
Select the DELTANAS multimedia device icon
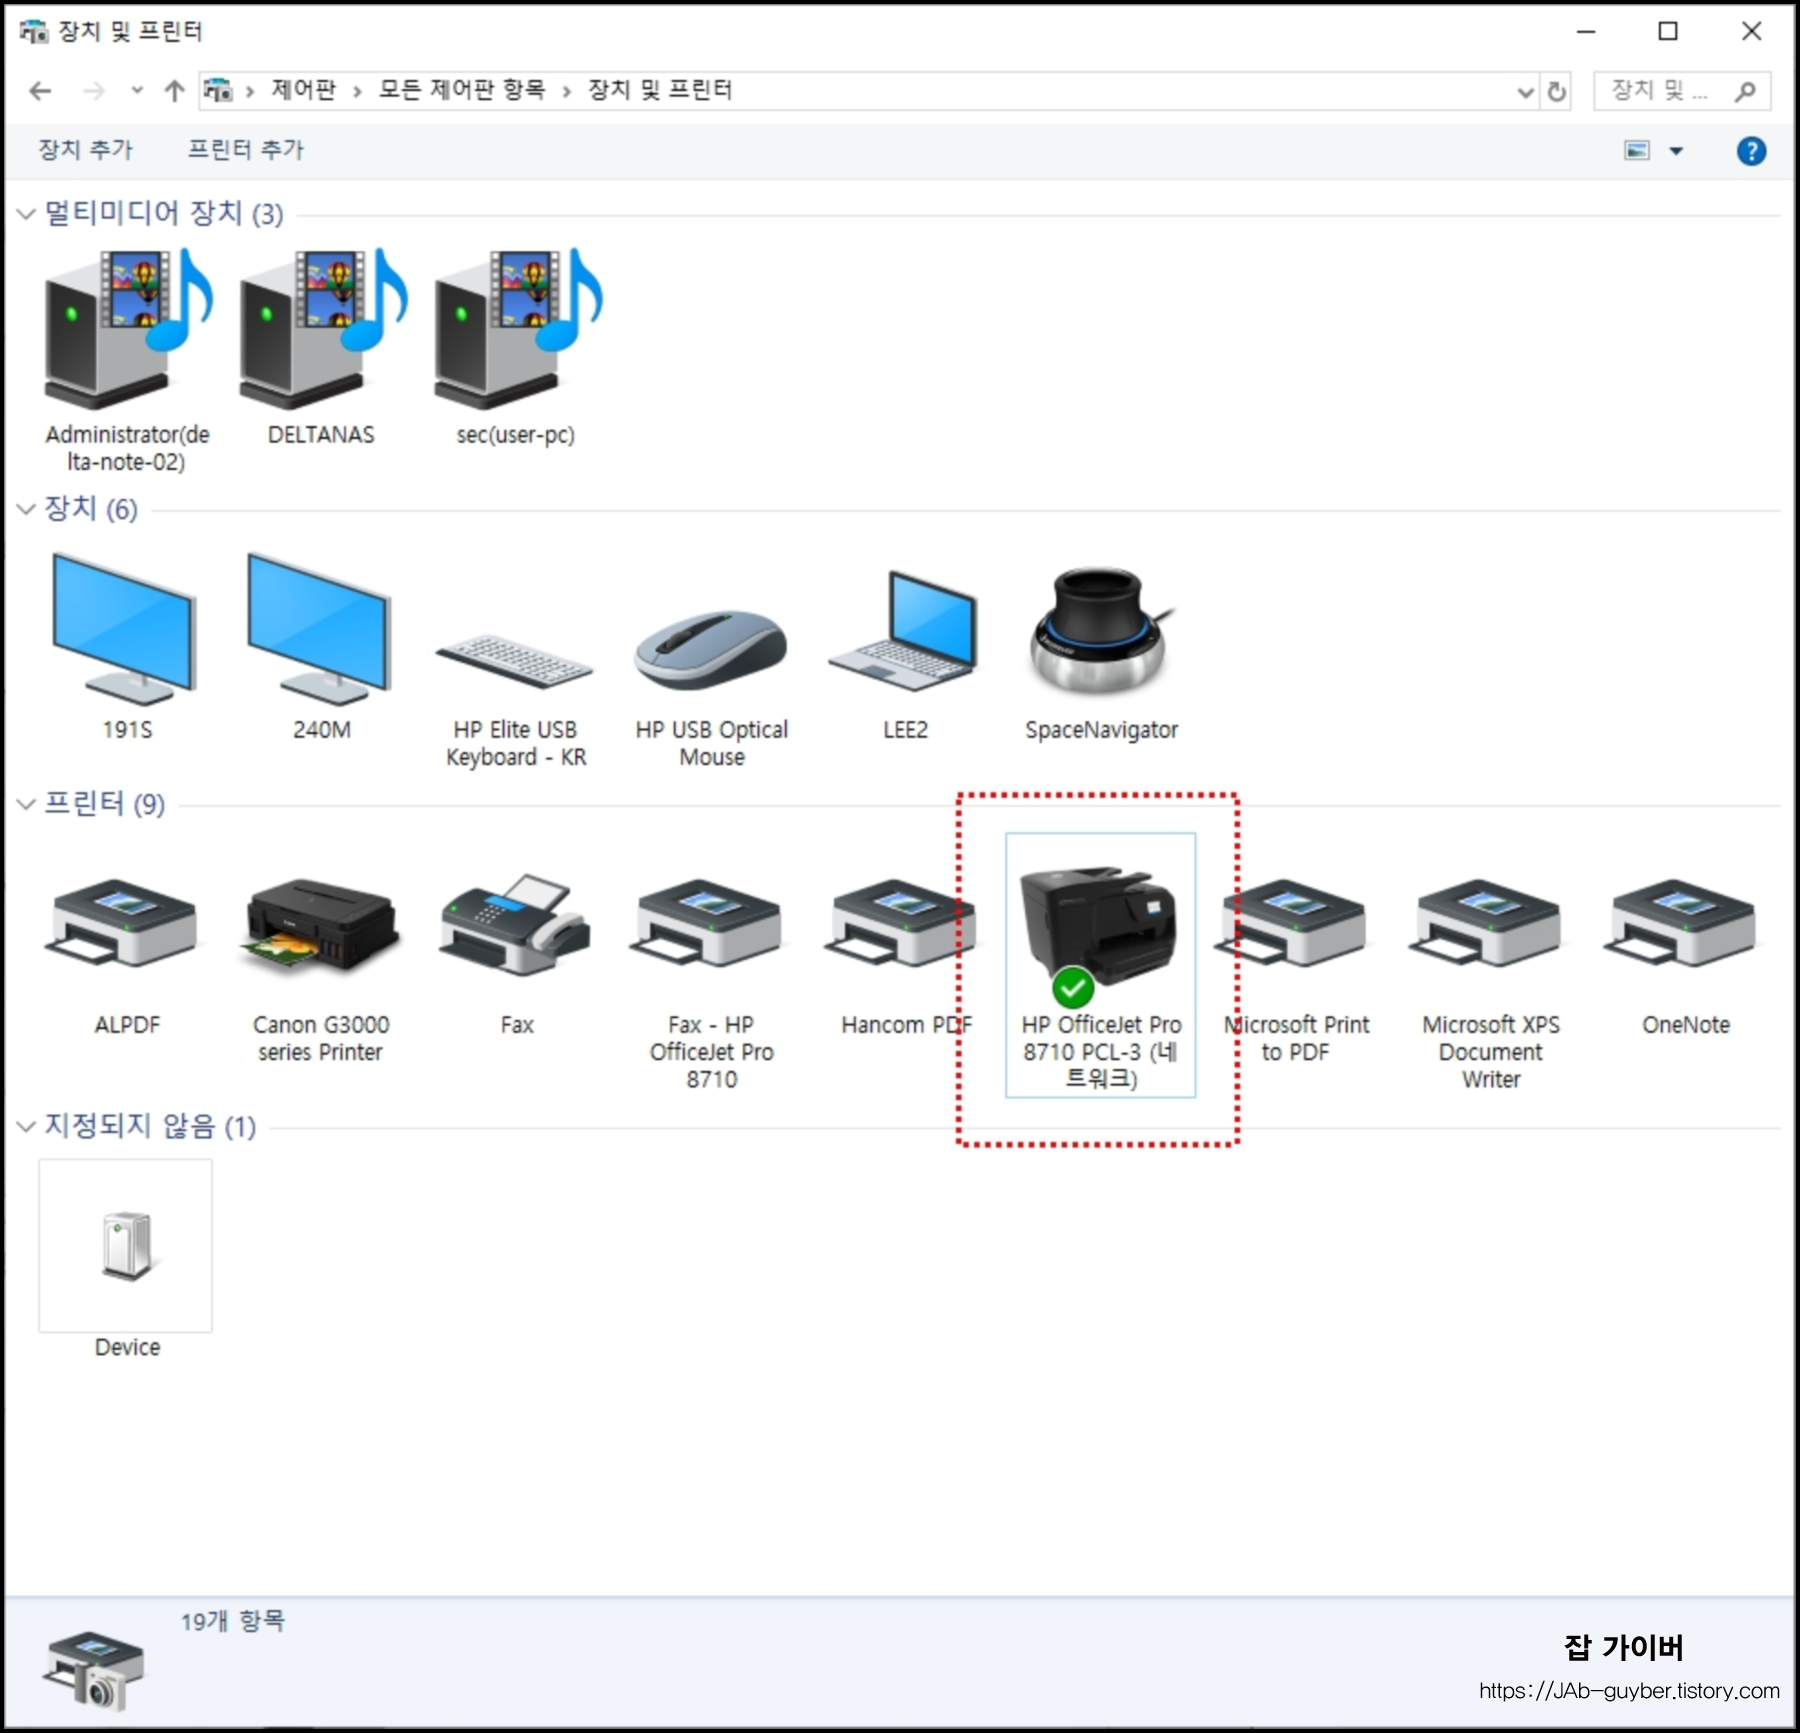coord(322,330)
